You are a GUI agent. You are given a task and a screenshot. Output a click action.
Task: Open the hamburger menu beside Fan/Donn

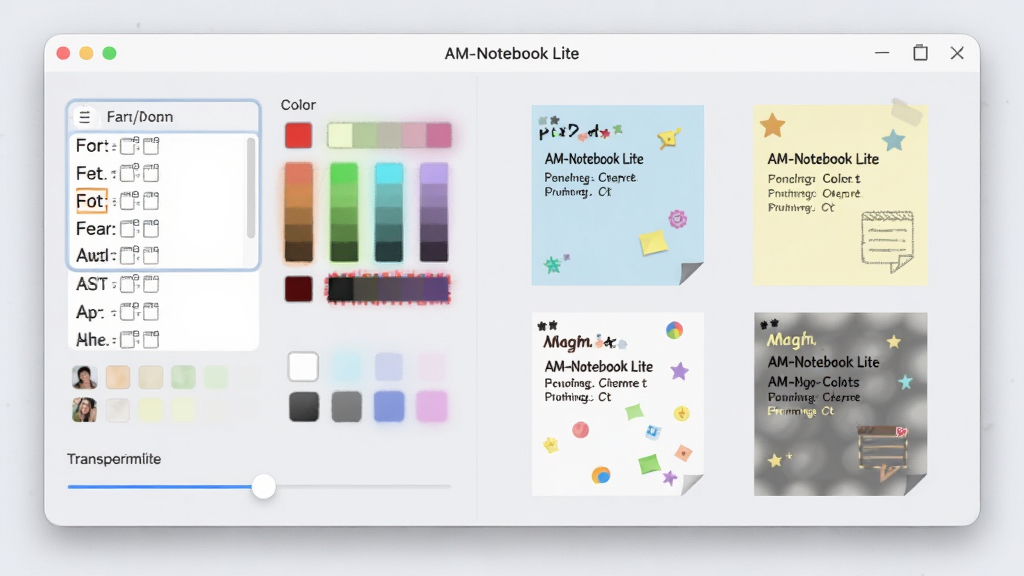click(x=84, y=117)
